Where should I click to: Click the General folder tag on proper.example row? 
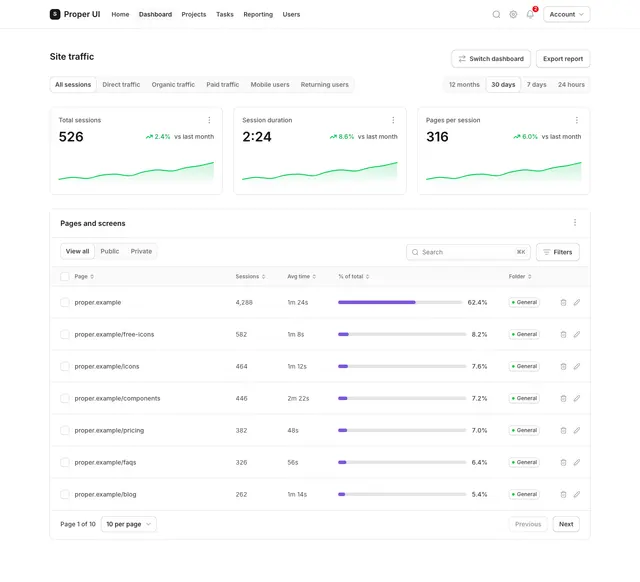524,302
